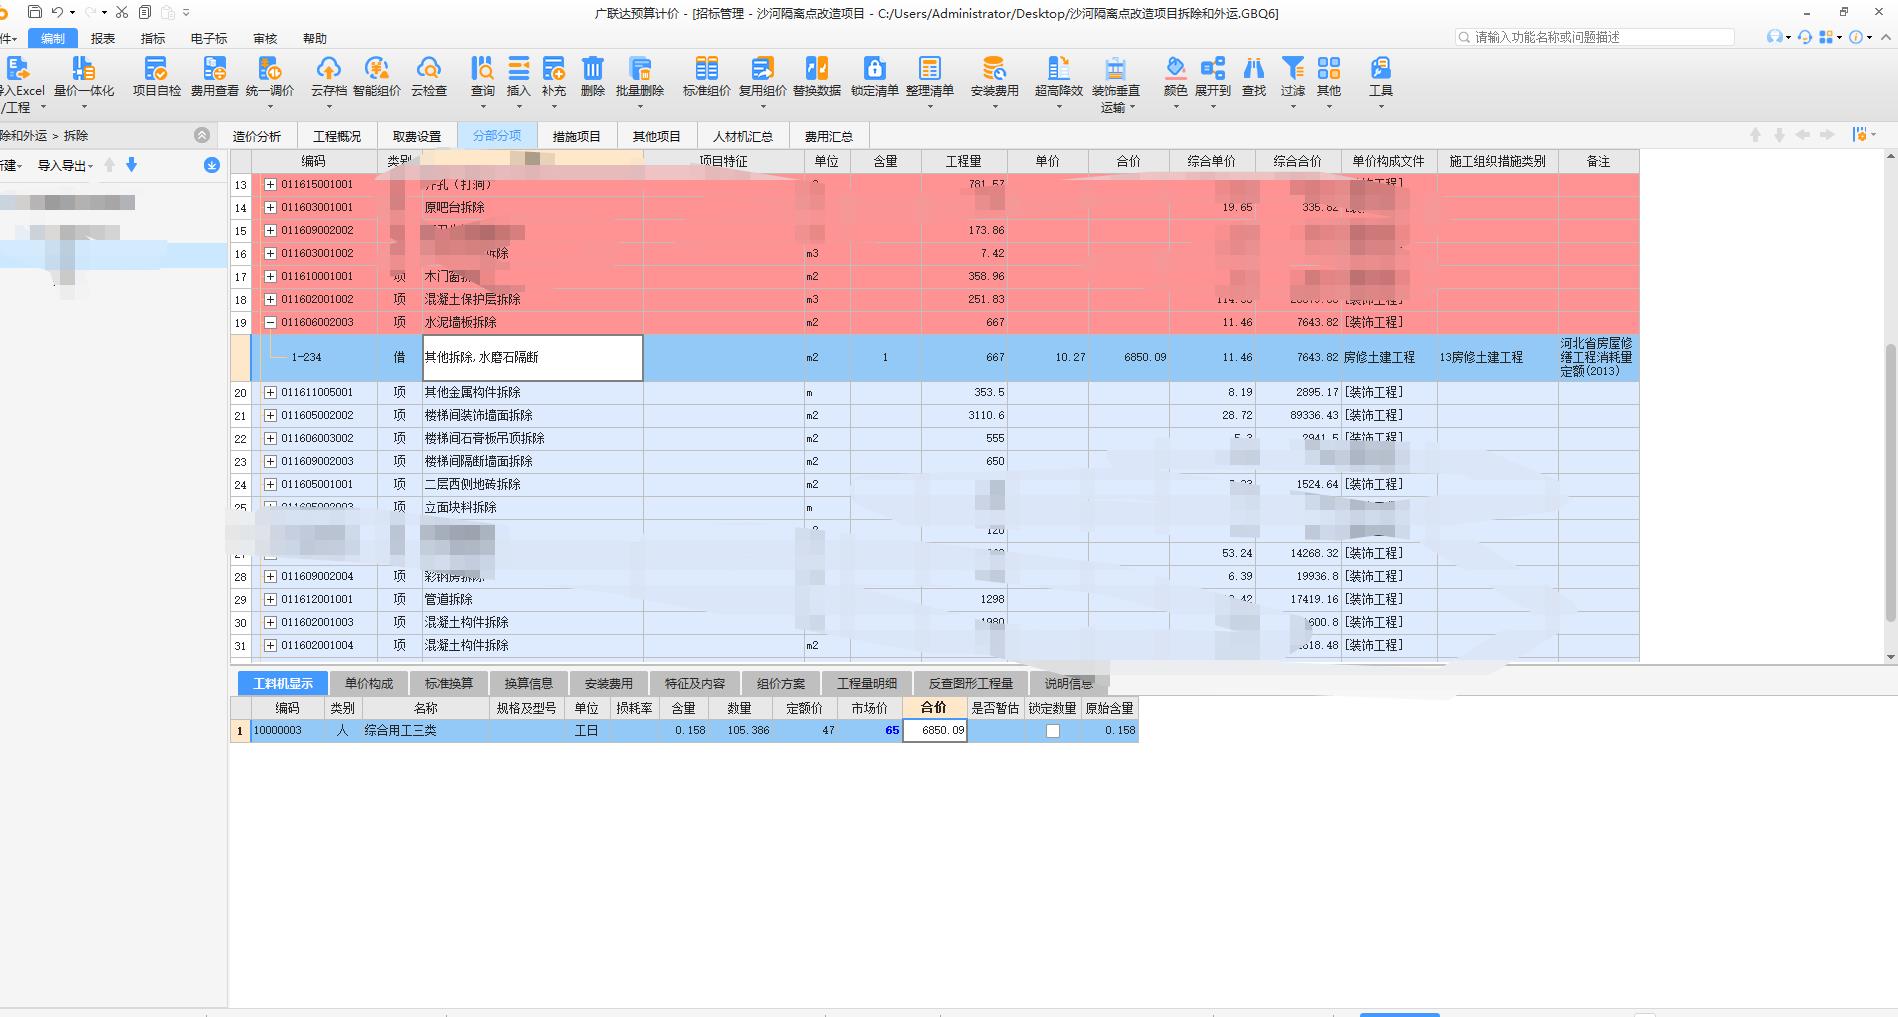Click 标准组价 standard pricing icon
The width and height of the screenshot is (1898, 1017).
tap(707, 69)
